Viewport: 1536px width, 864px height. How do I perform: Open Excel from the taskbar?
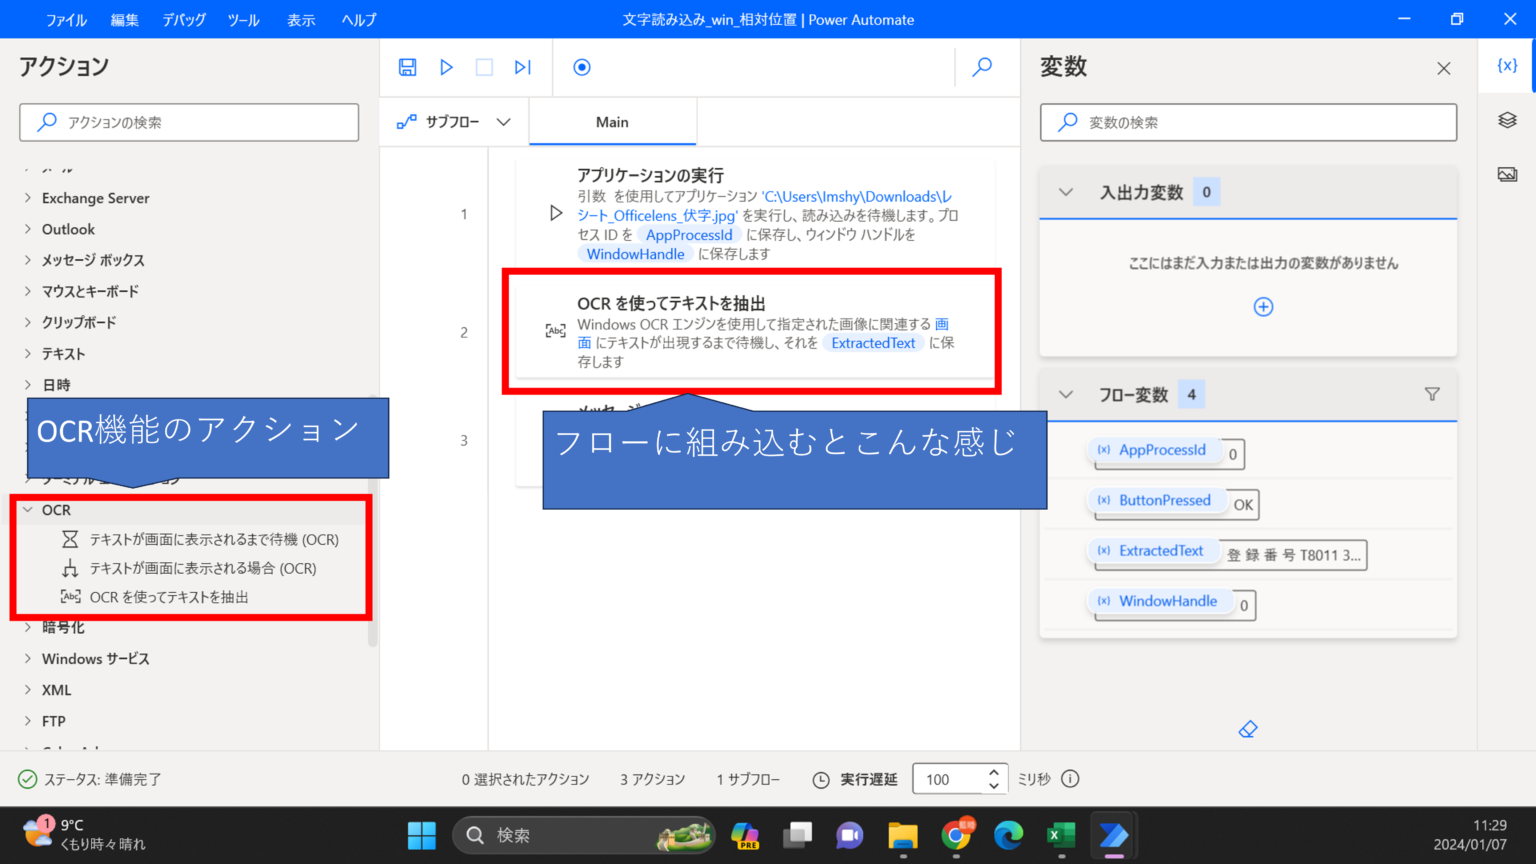point(1061,836)
